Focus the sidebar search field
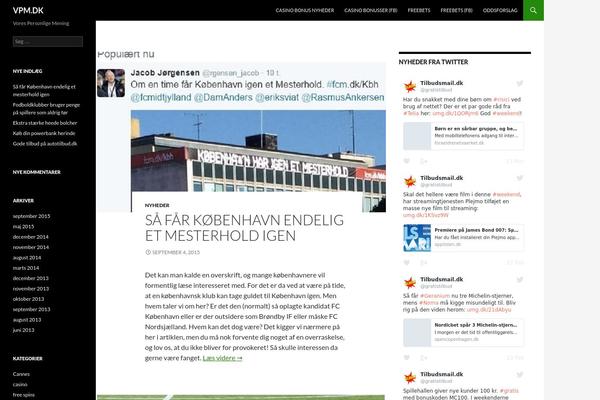Viewport: 600px width, 400px height. (x=47, y=41)
